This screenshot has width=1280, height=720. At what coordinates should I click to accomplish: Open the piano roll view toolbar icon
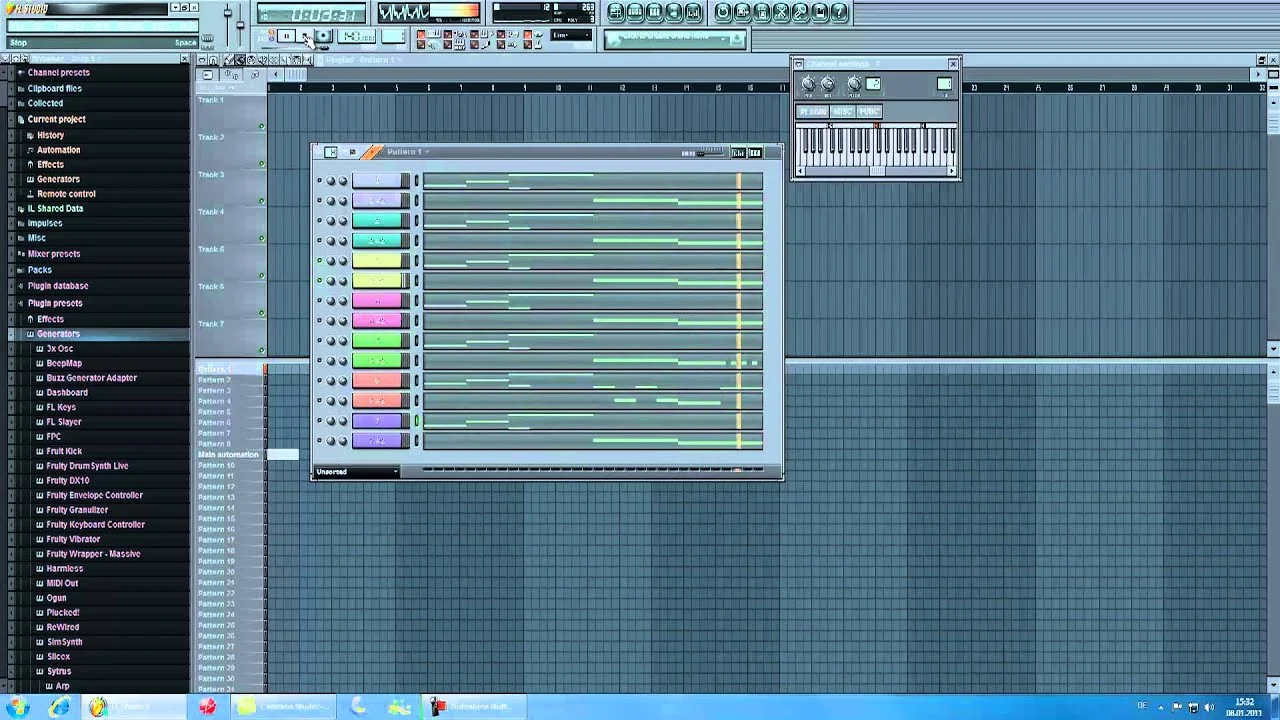pyautogui.click(x=654, y=12)
